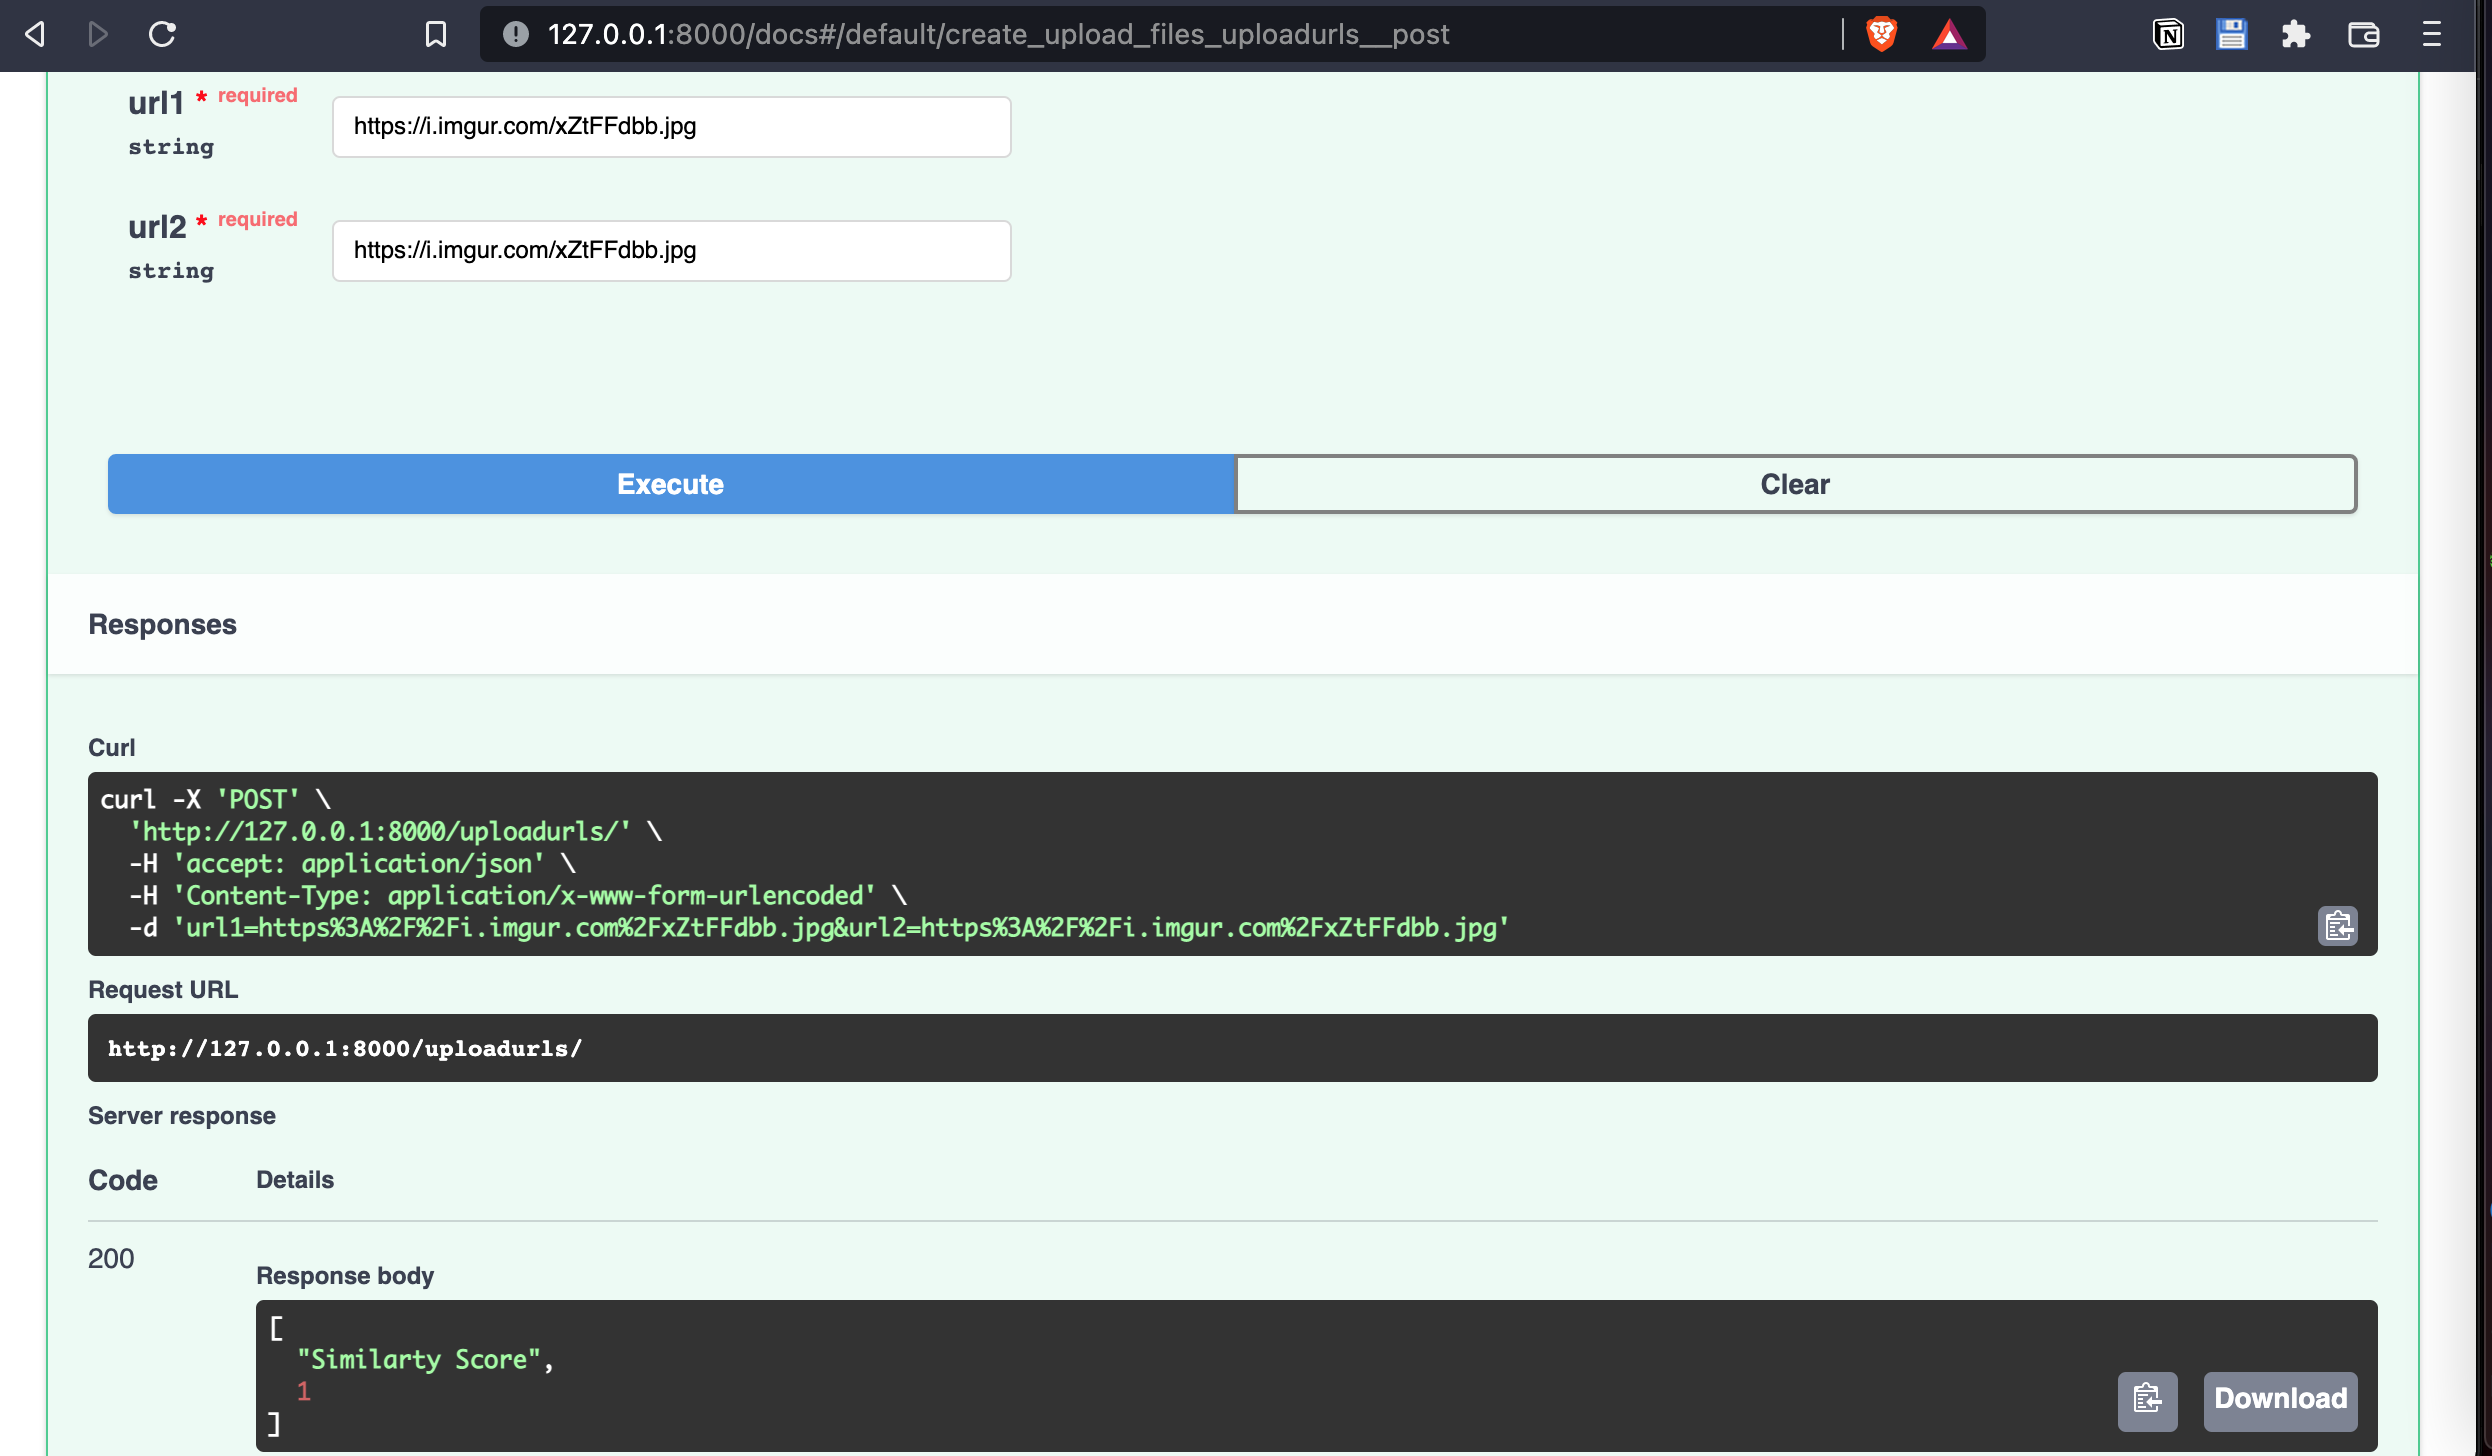This screenshot has width=2492, height=1456.
Task: Open the floppy disk save extension
Action: (2231, 35)
